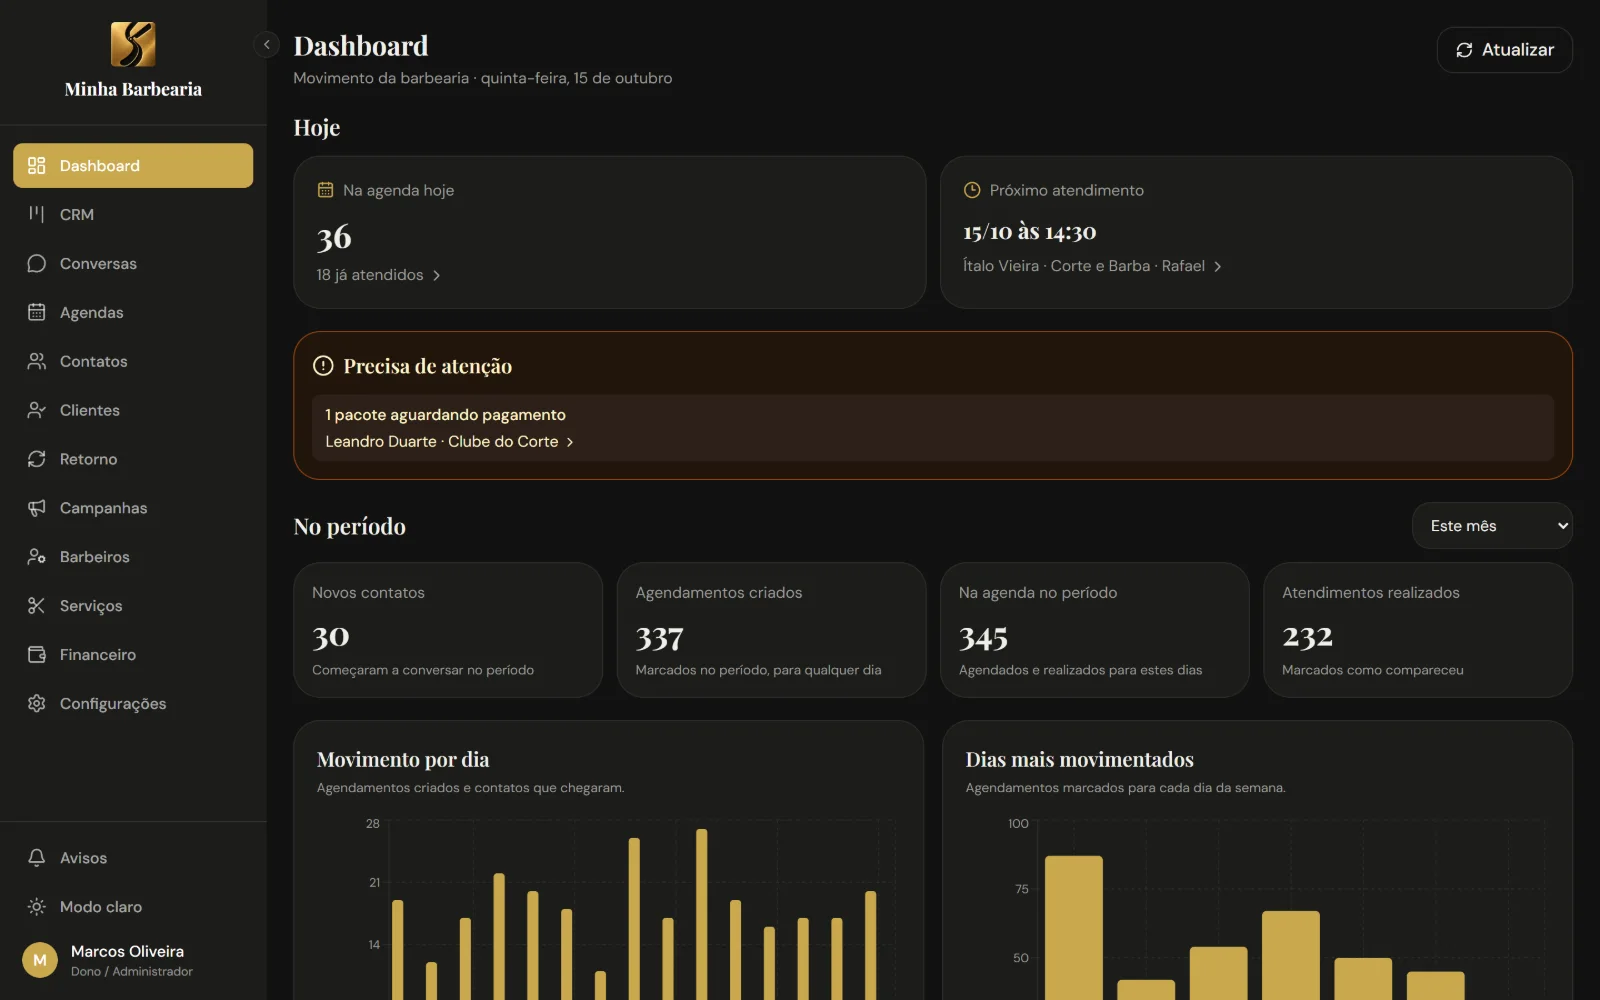This screenshot has width=1600, height=1000.
Task: Click the chevron after Clube do Corte
Action: click(x=570, y=442)
